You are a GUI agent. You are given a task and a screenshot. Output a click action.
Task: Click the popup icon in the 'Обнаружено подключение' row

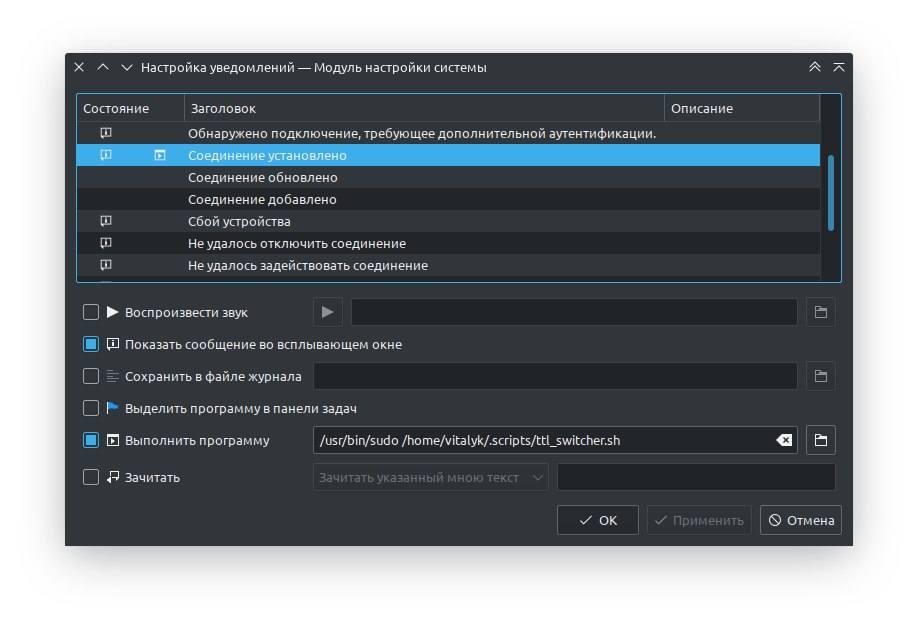click(x=106, y=133)
